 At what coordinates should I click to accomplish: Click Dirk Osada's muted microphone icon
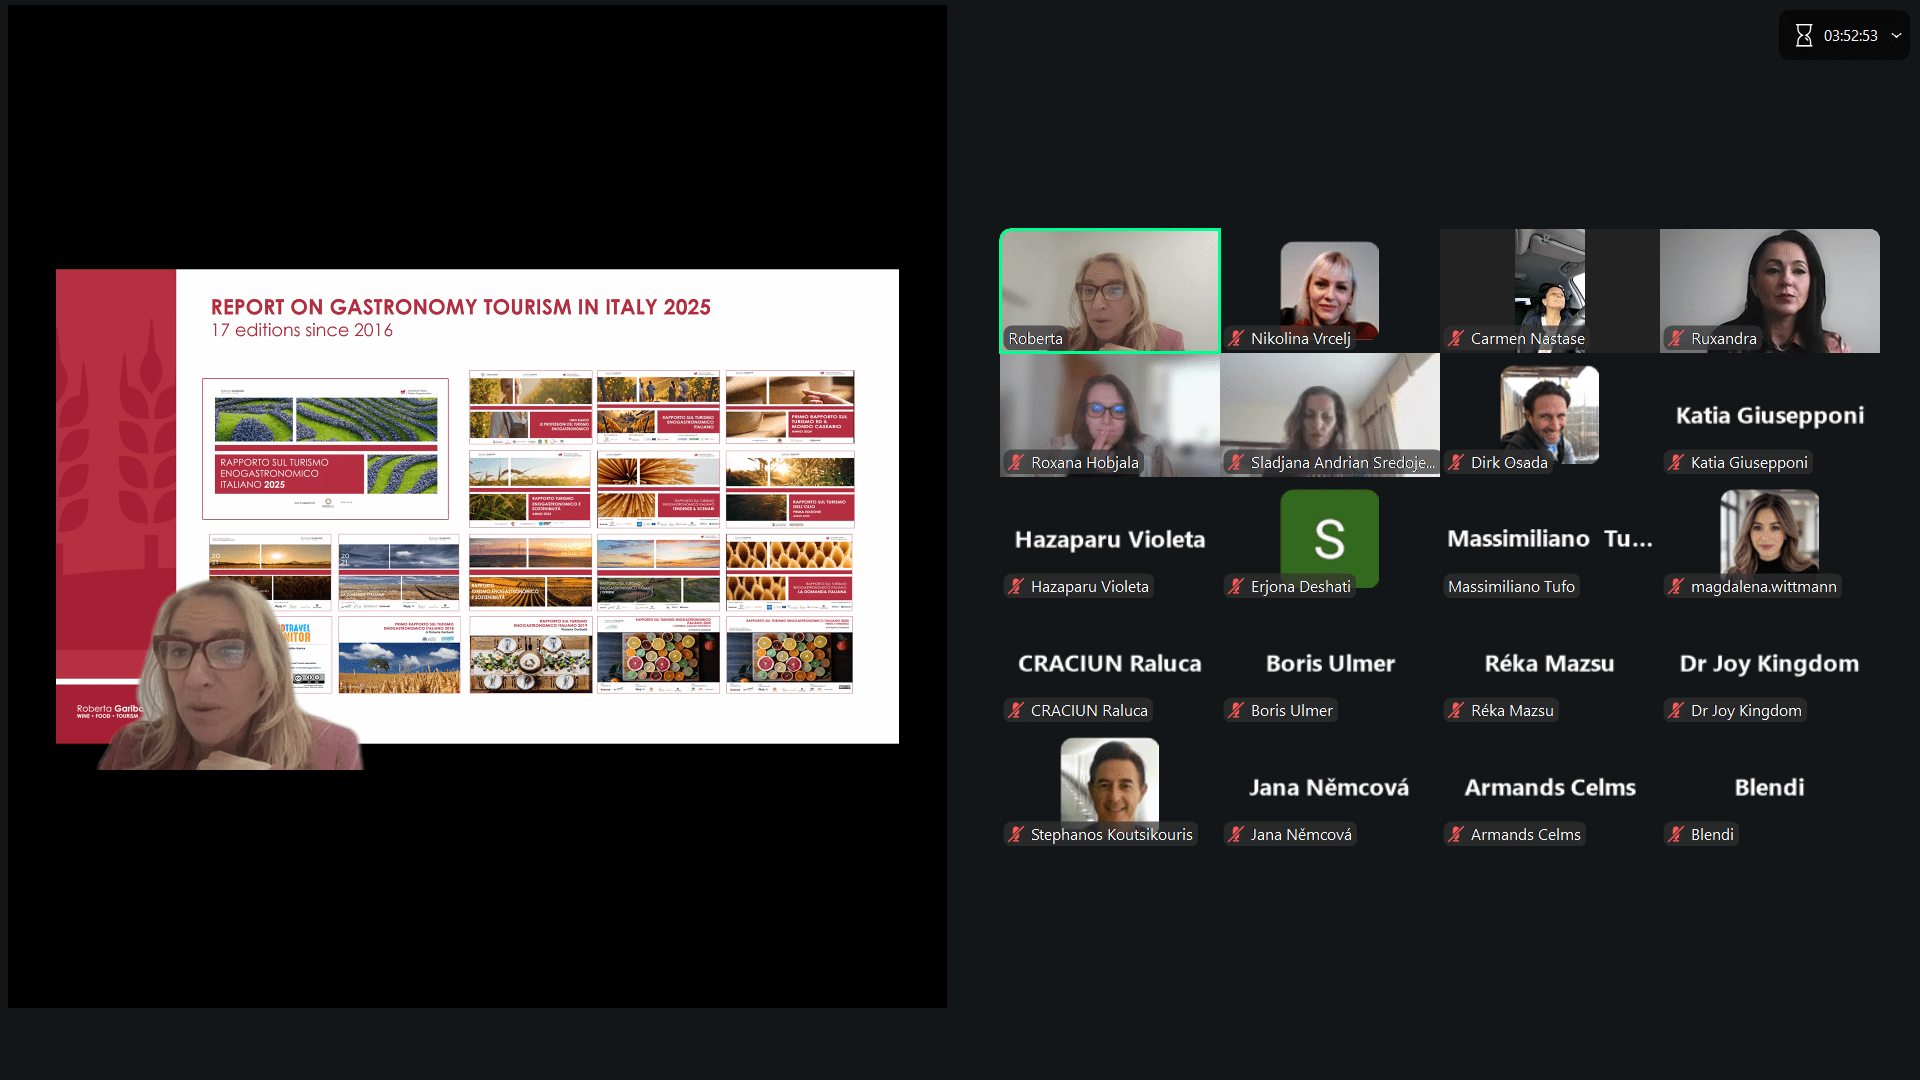tap(1457, 463)
